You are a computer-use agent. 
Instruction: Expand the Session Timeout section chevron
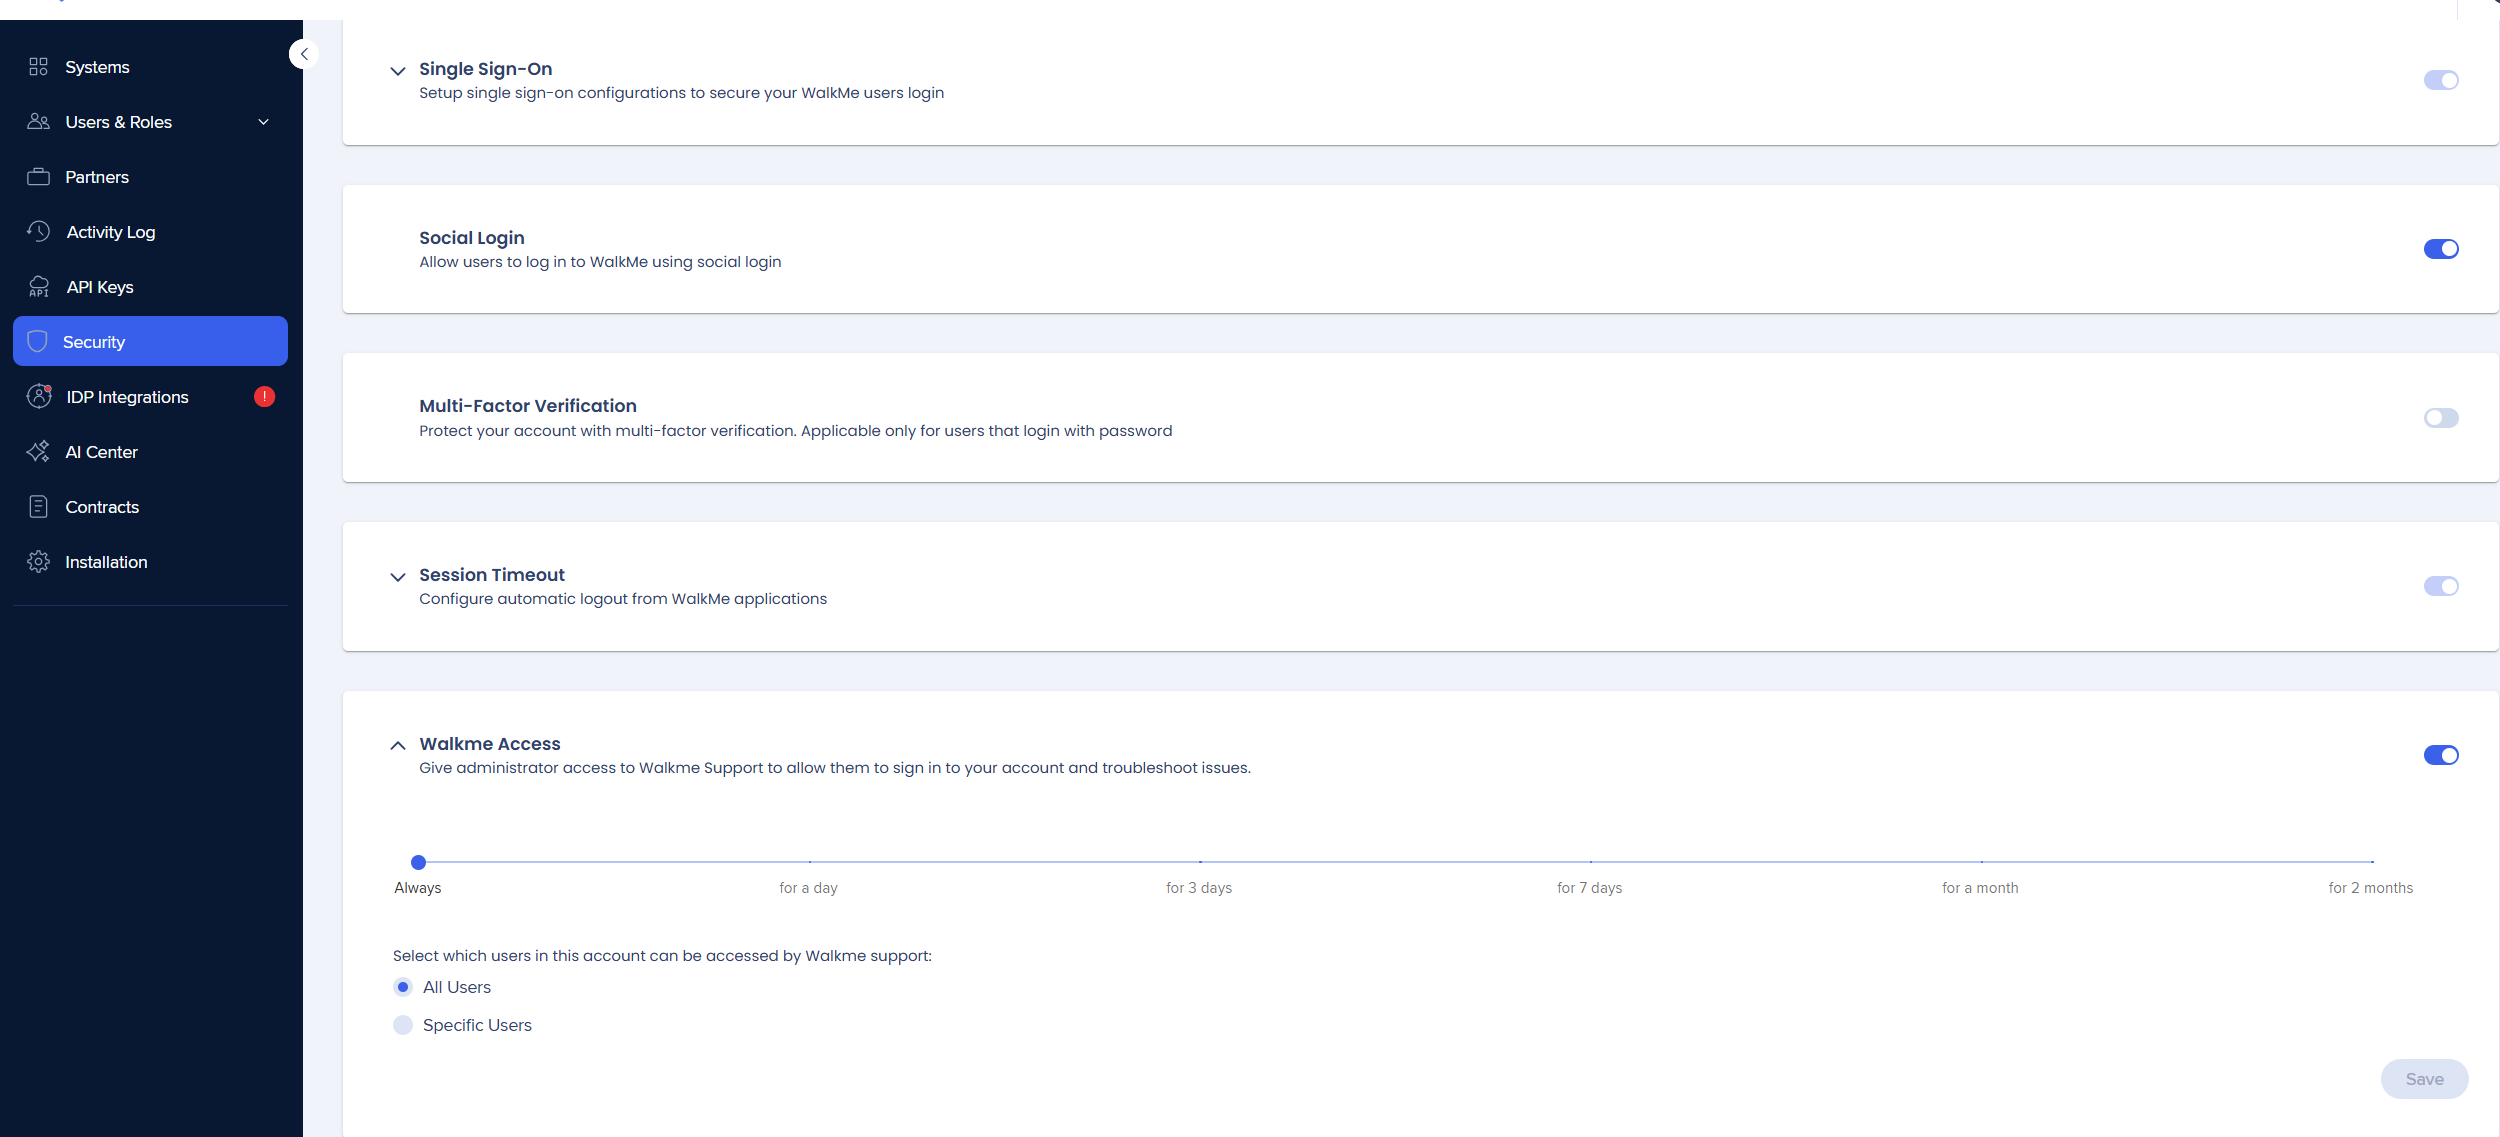pyautogui.click(x=398, y=577)
